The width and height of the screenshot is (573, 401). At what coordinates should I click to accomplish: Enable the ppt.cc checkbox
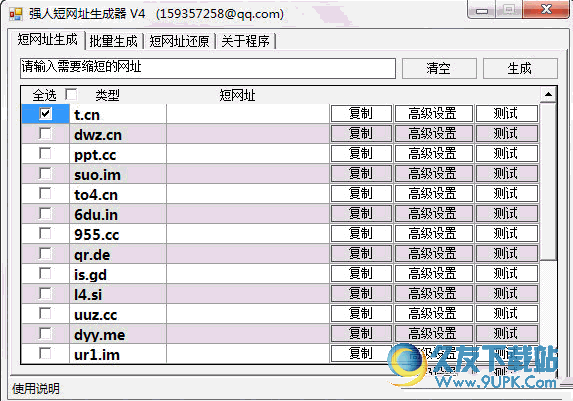45,154
